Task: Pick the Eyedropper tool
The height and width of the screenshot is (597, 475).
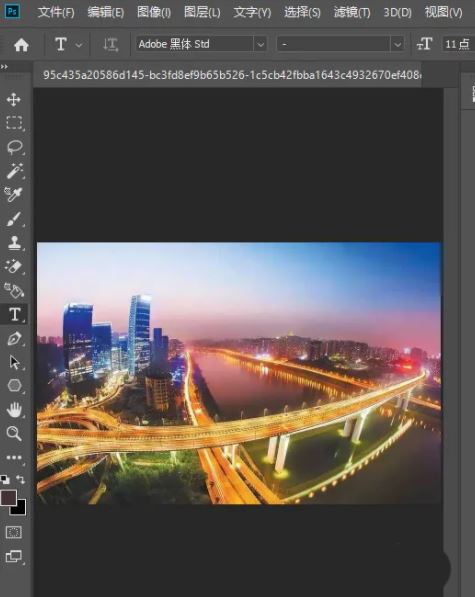Action: (13, 195)
